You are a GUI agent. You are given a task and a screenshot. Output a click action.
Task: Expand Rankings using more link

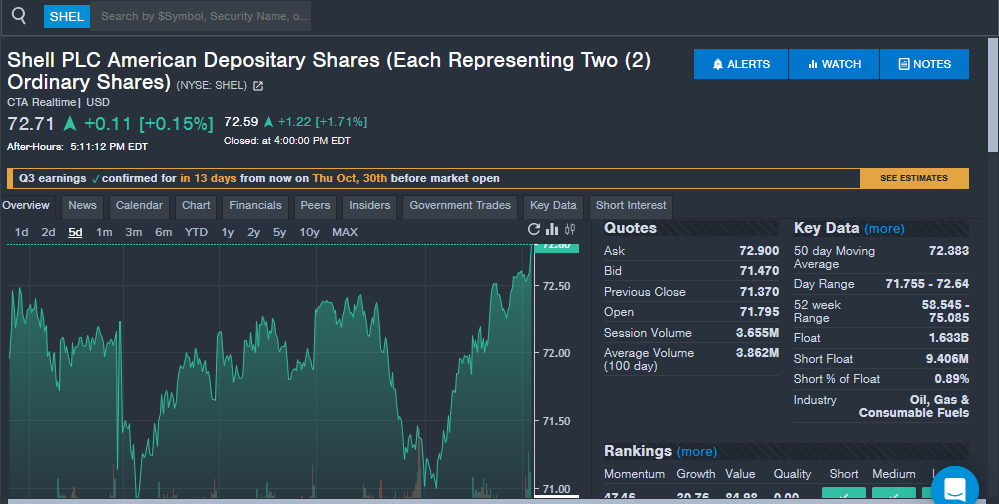tap(696, 451)
